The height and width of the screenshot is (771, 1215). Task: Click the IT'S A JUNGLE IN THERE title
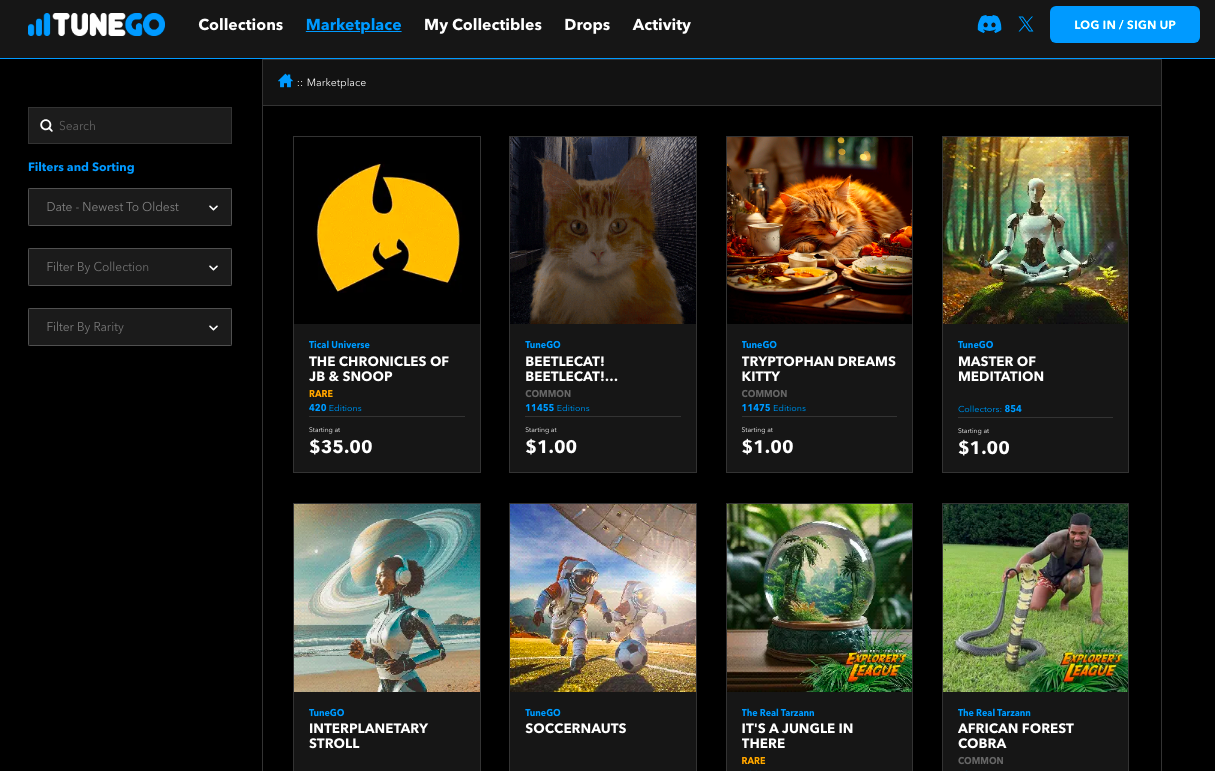click(797, 736)
